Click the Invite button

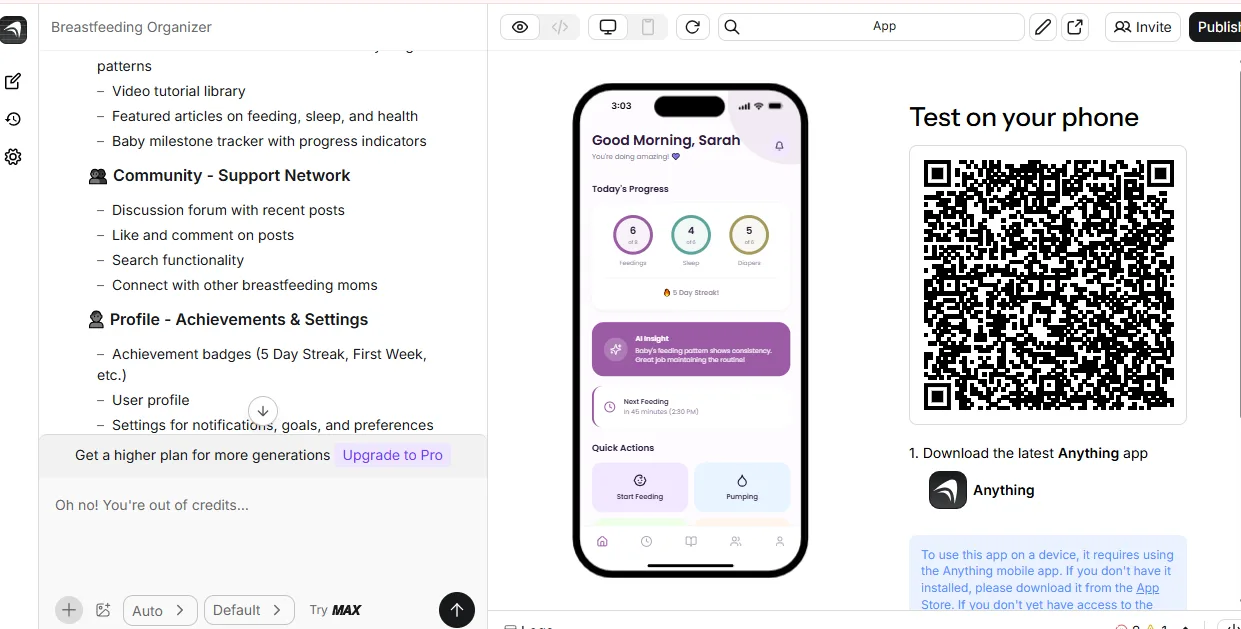(1143, 27)
